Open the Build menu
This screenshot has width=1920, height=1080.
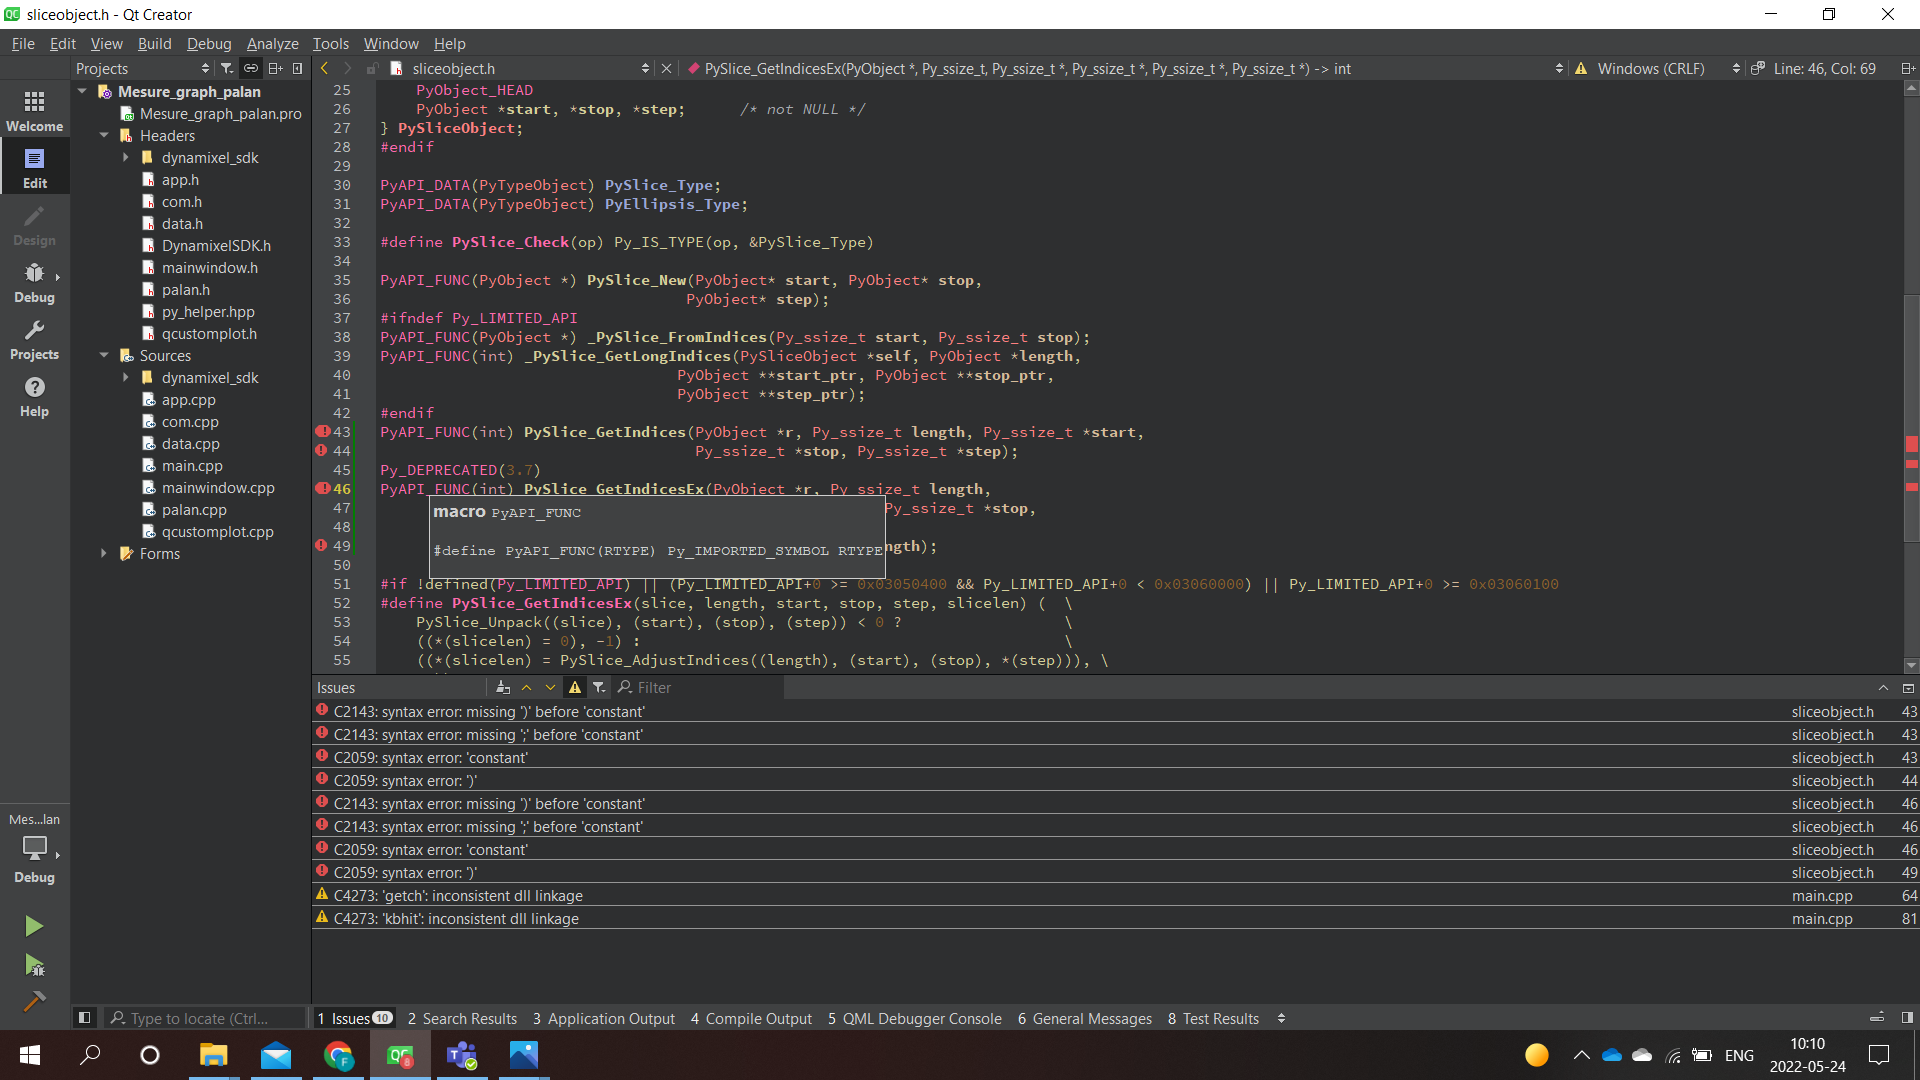click(x=154, y=43)
